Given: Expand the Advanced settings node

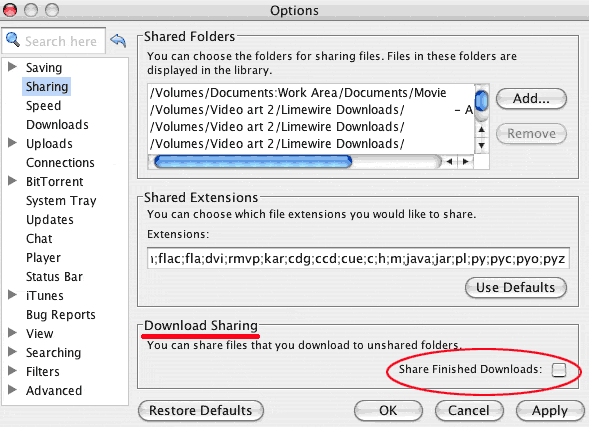Looking at the screenshot, I should tap(12, 390).
